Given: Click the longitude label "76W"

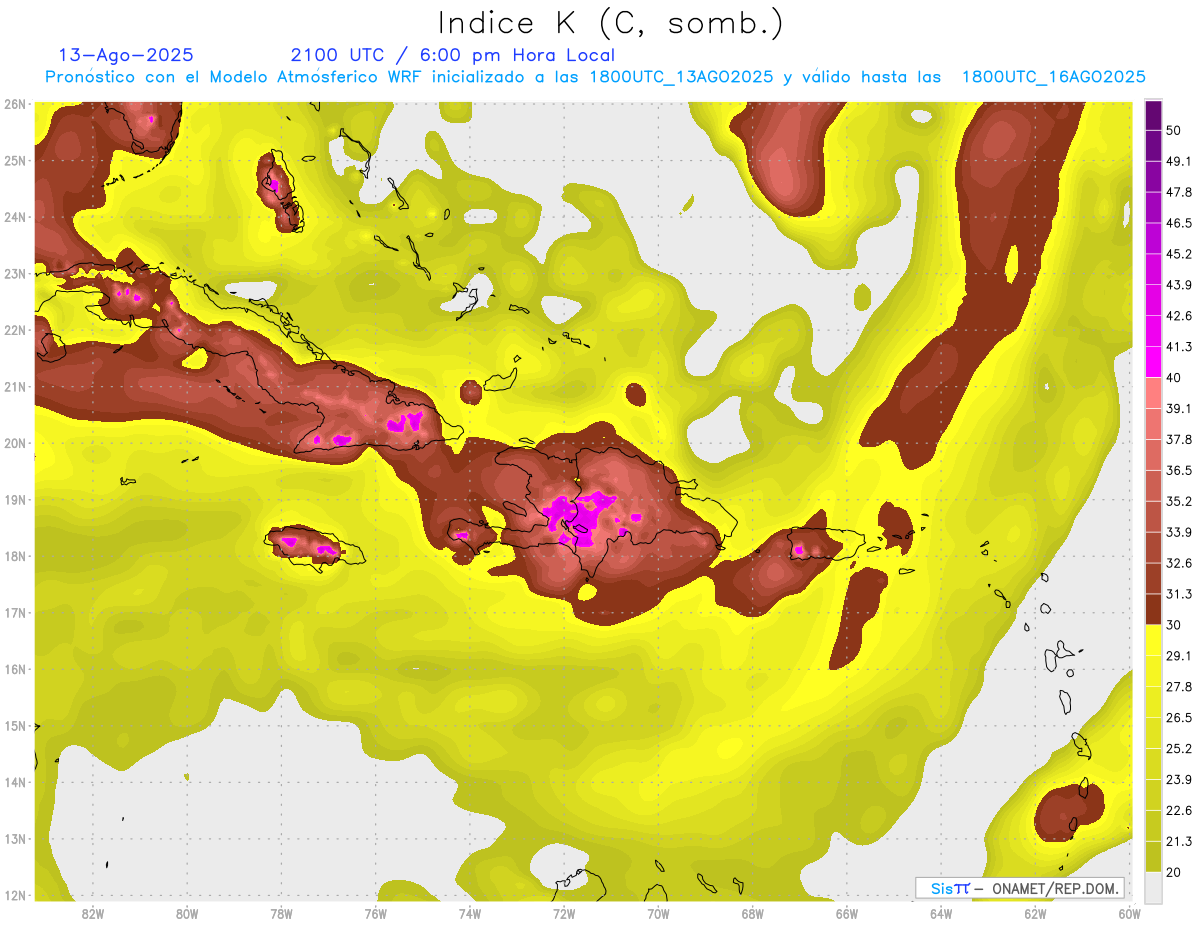Looking at the screenshot, I should pyautogui.click(x=376, y=914).
